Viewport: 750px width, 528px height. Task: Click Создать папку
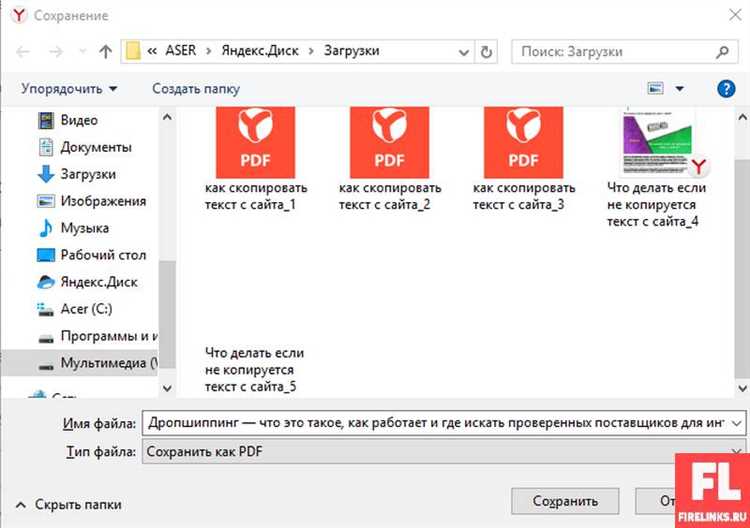[196, 89]
